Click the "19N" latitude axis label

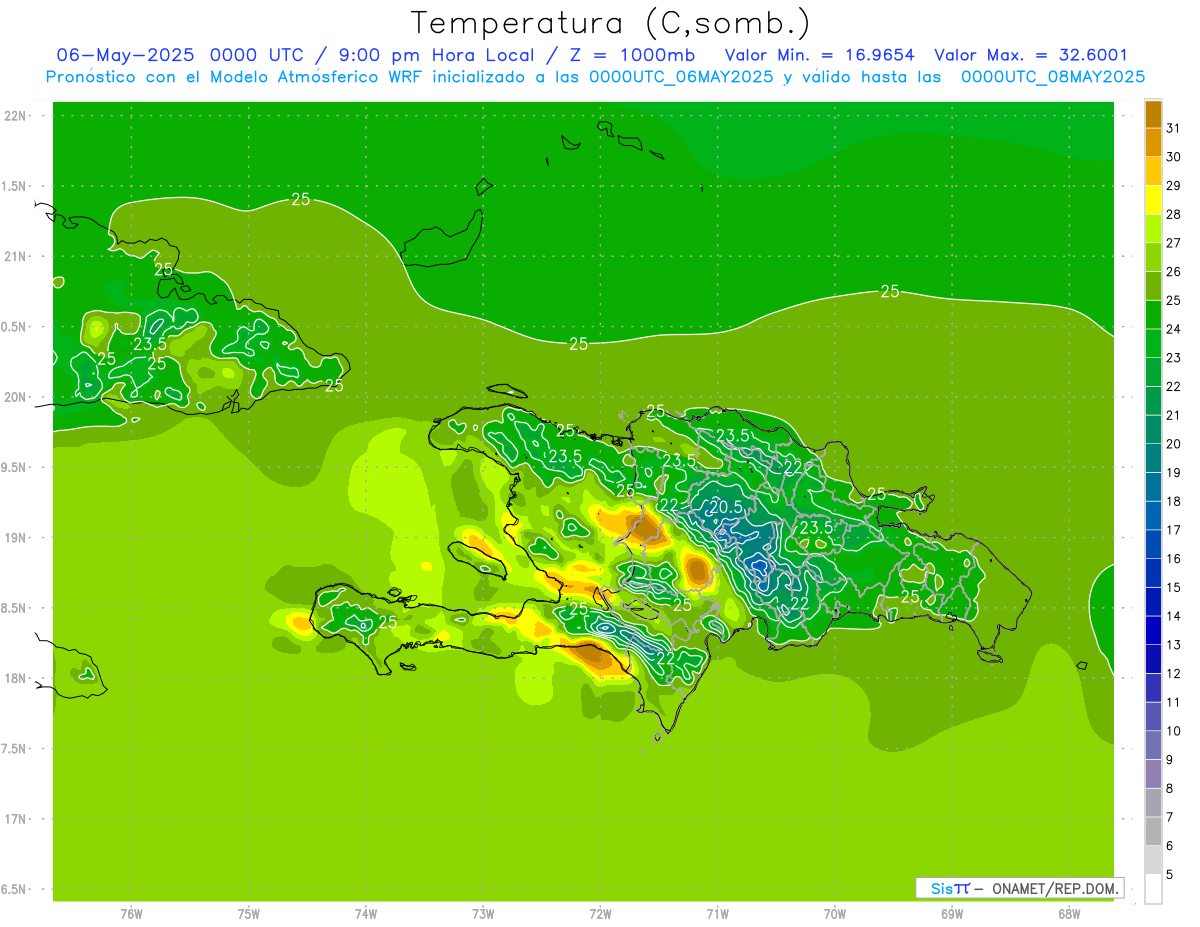pos(16,538)
